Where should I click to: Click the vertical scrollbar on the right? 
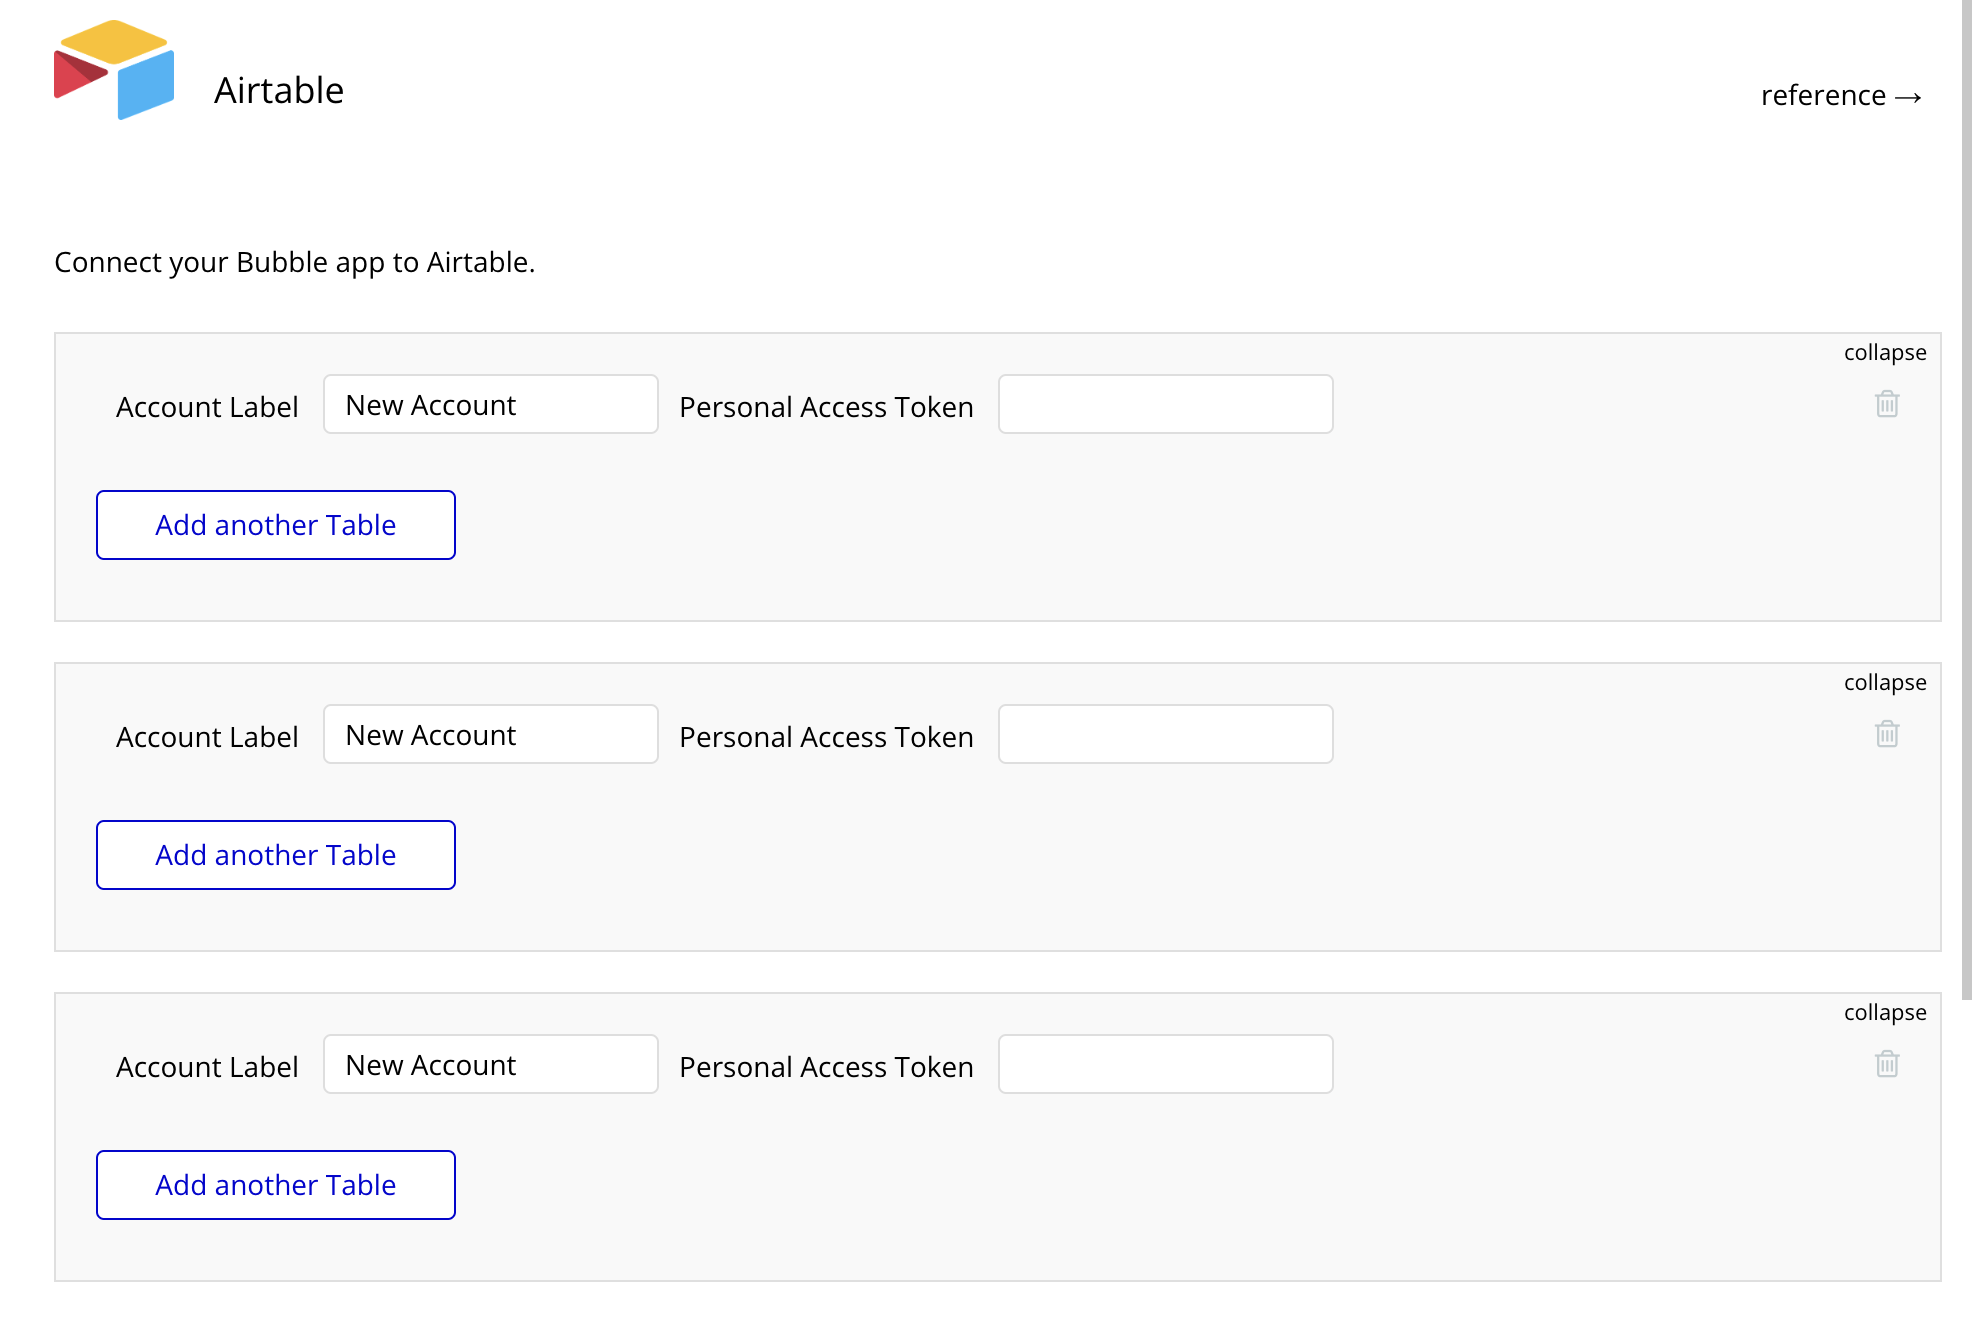1966,500
